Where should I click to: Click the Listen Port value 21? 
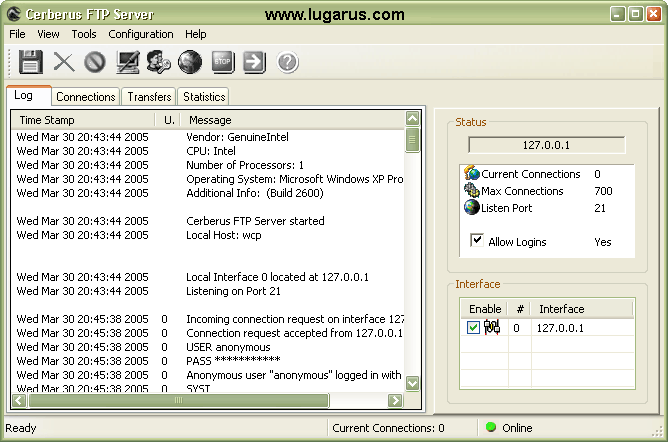pos(600,208)
